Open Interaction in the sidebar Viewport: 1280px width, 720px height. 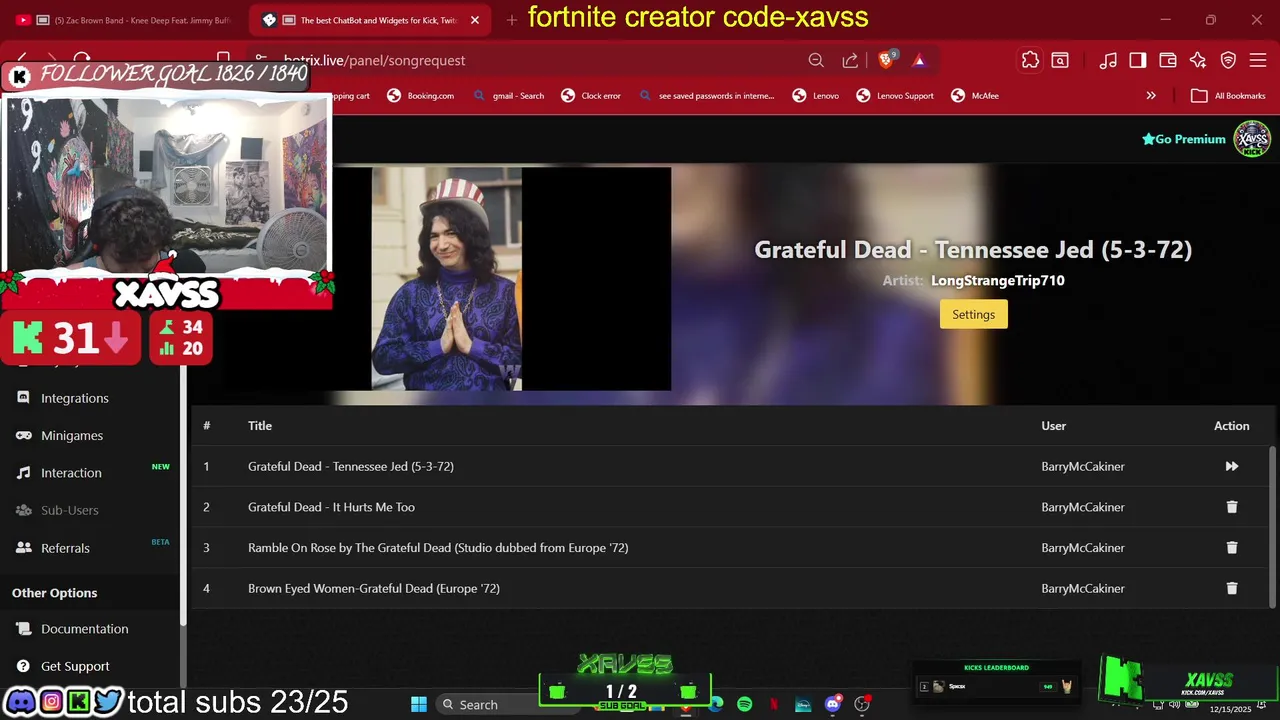coord(71,473)
